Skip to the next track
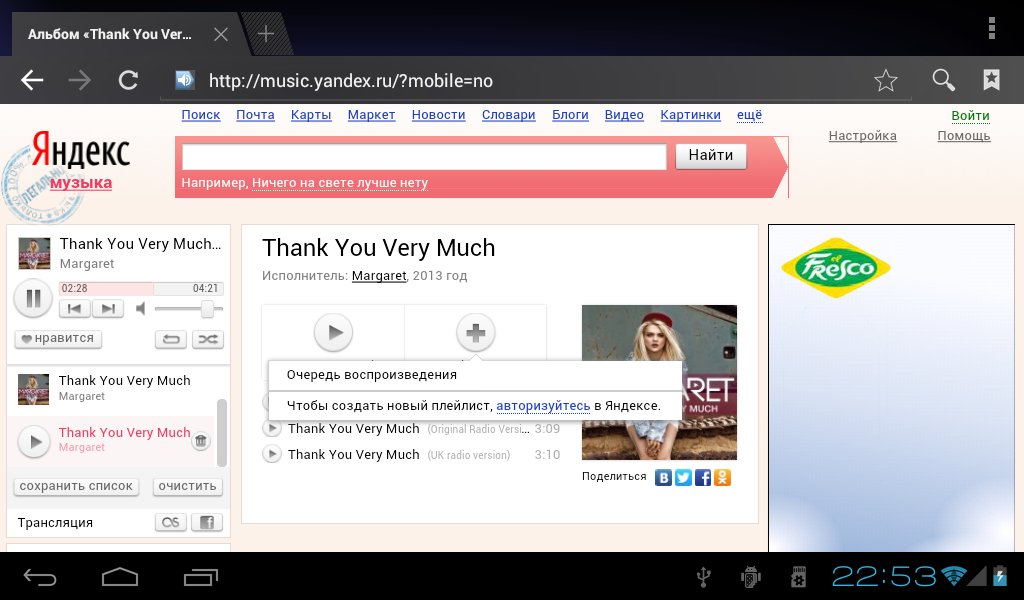The image size is (1024, 600). [x=108, y=309]
